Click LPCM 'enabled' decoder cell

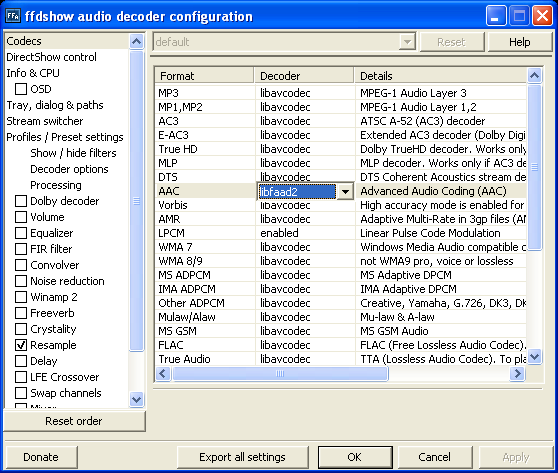[x=305, y=233]
